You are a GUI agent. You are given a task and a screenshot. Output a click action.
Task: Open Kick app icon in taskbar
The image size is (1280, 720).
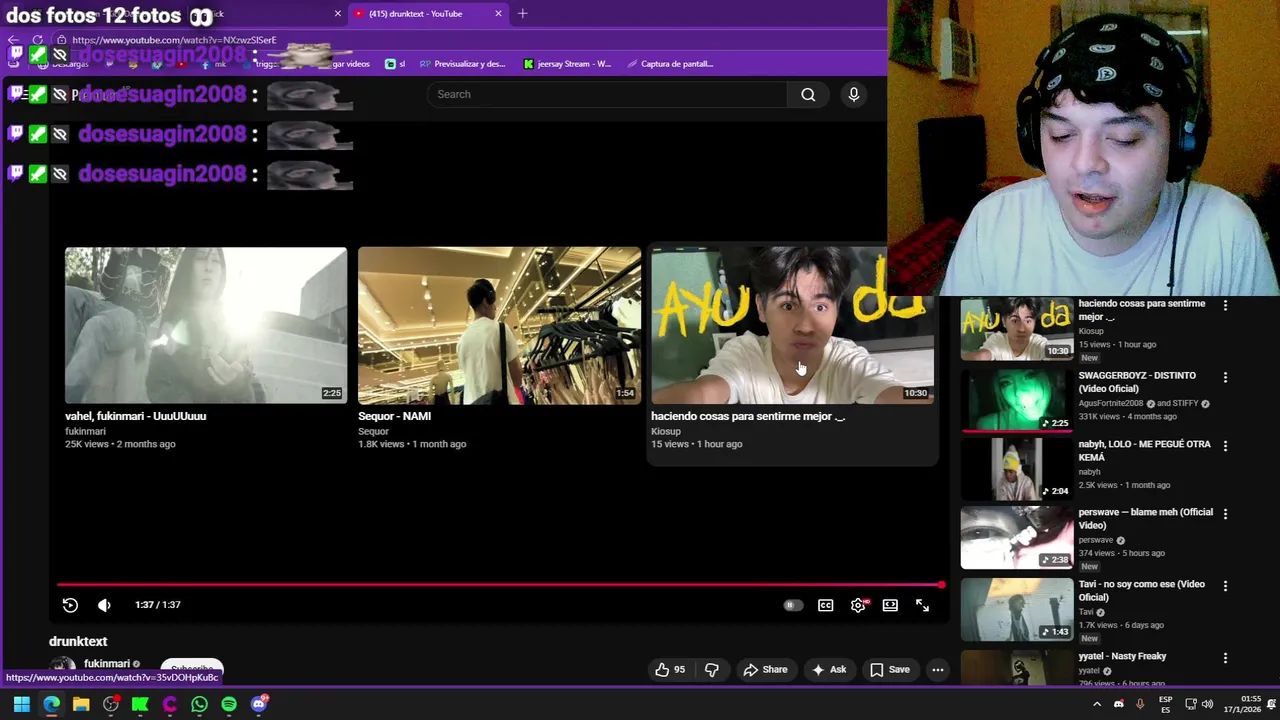(x=140, y=704)
